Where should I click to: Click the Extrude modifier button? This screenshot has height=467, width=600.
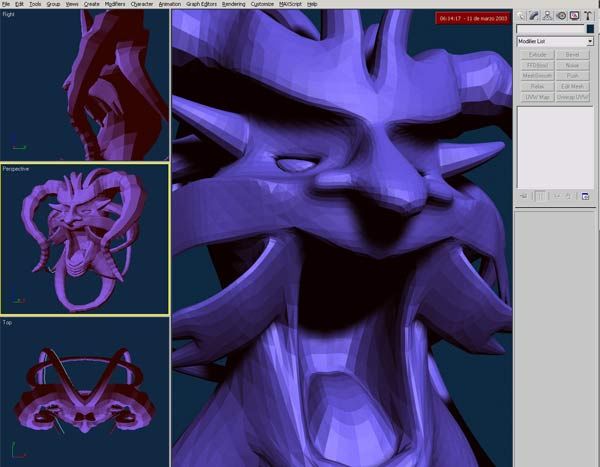(537, 55)
